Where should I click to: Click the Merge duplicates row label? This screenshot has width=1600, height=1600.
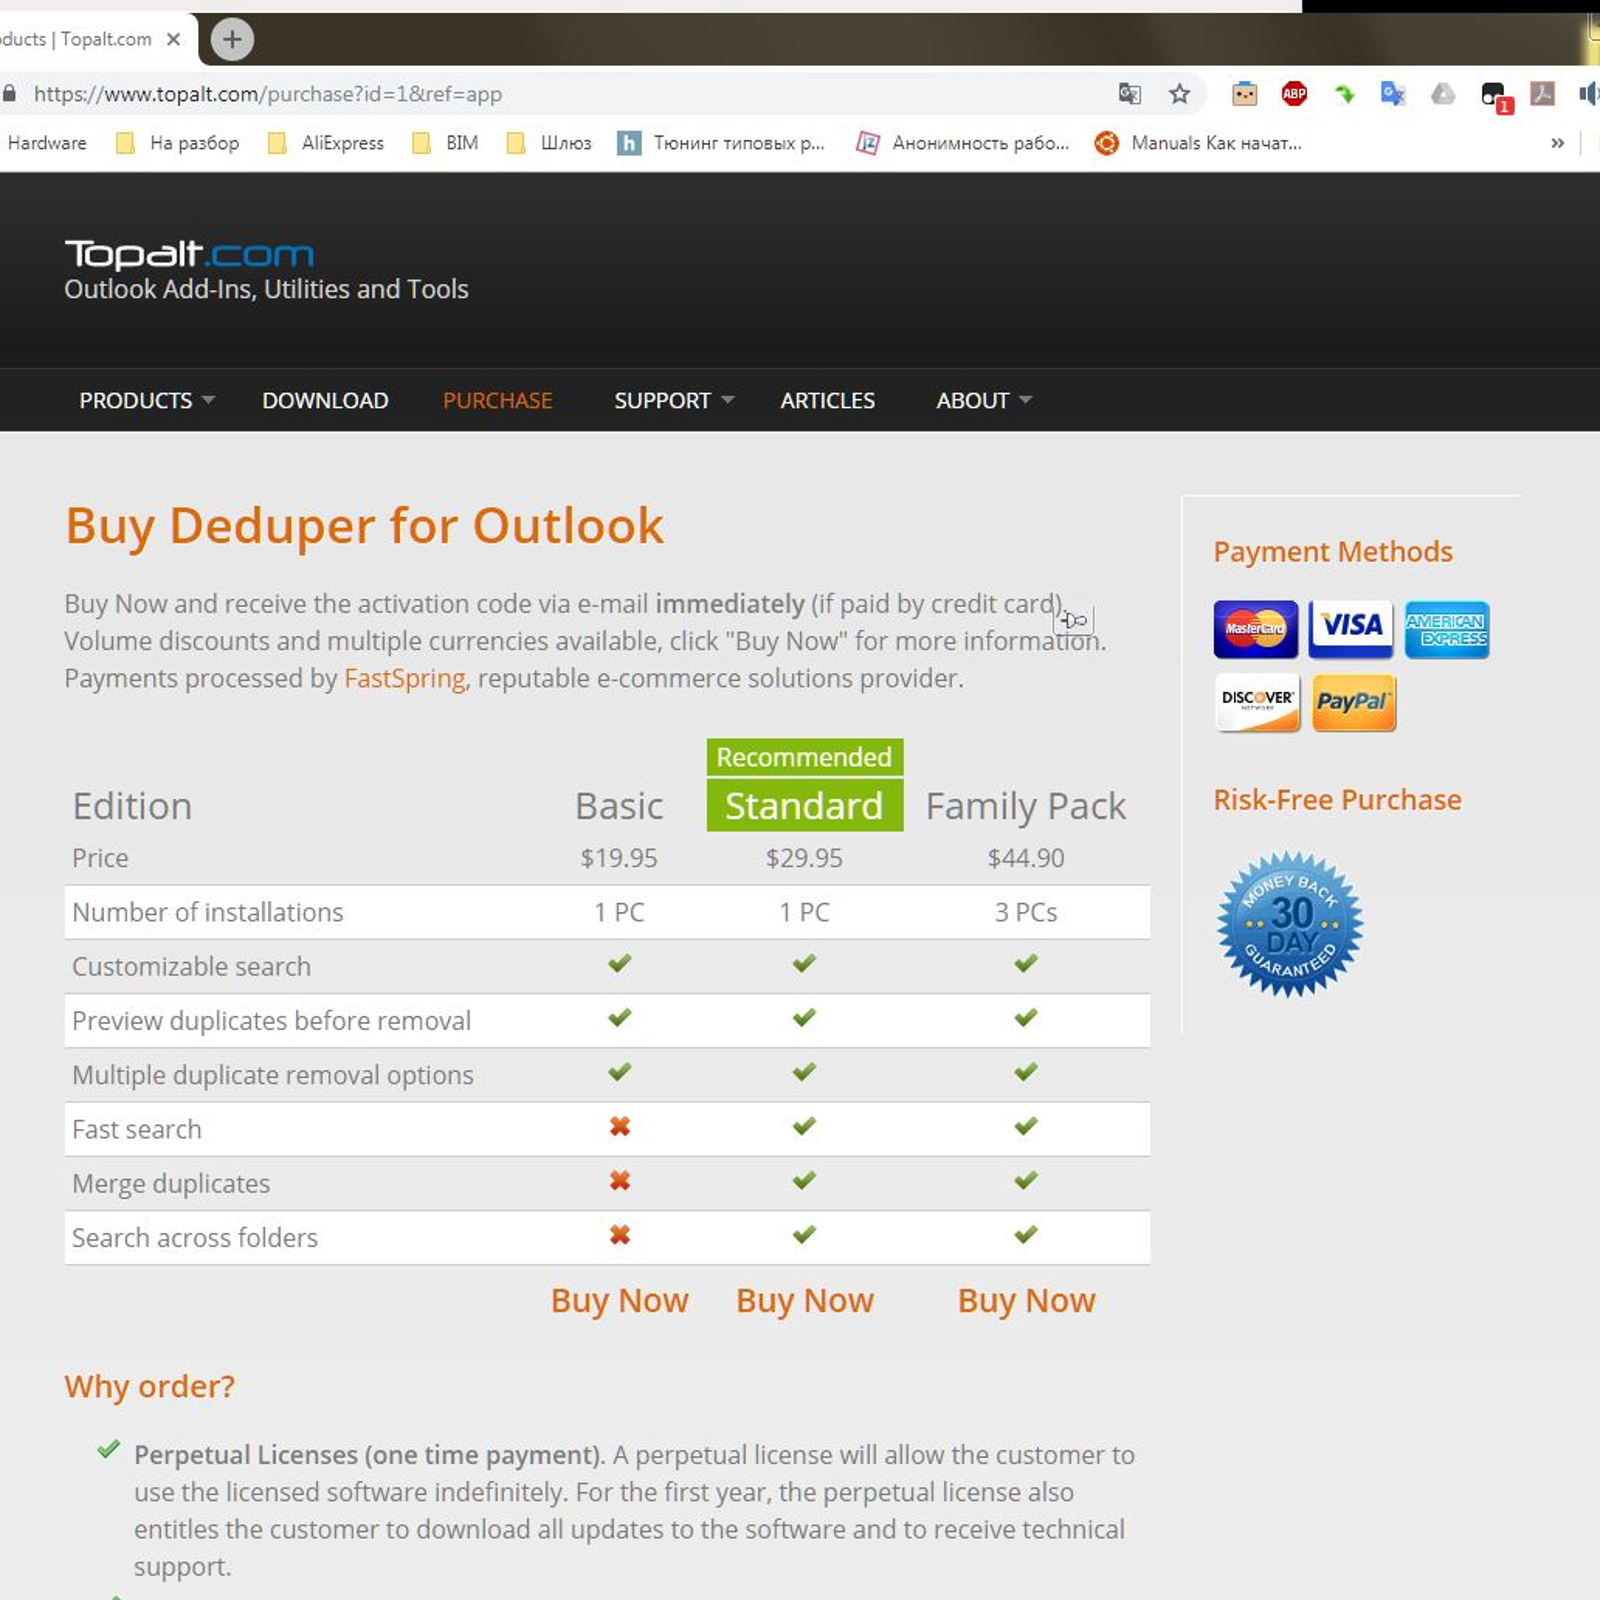(171, 1183)
